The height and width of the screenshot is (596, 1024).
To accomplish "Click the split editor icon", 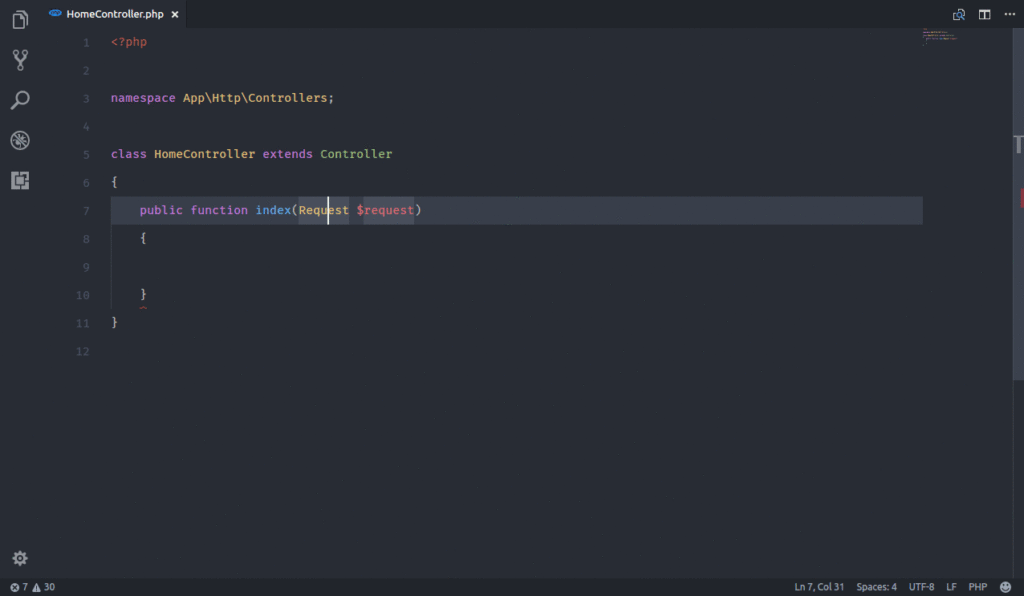I will 984,14.
